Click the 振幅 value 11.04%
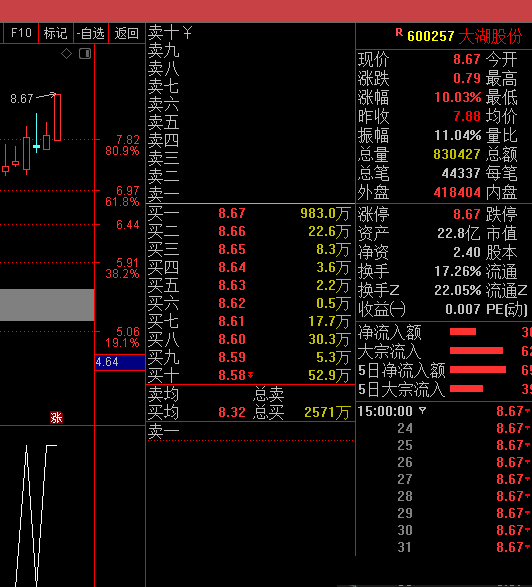The image size is (532, 587). coord(457,135)
